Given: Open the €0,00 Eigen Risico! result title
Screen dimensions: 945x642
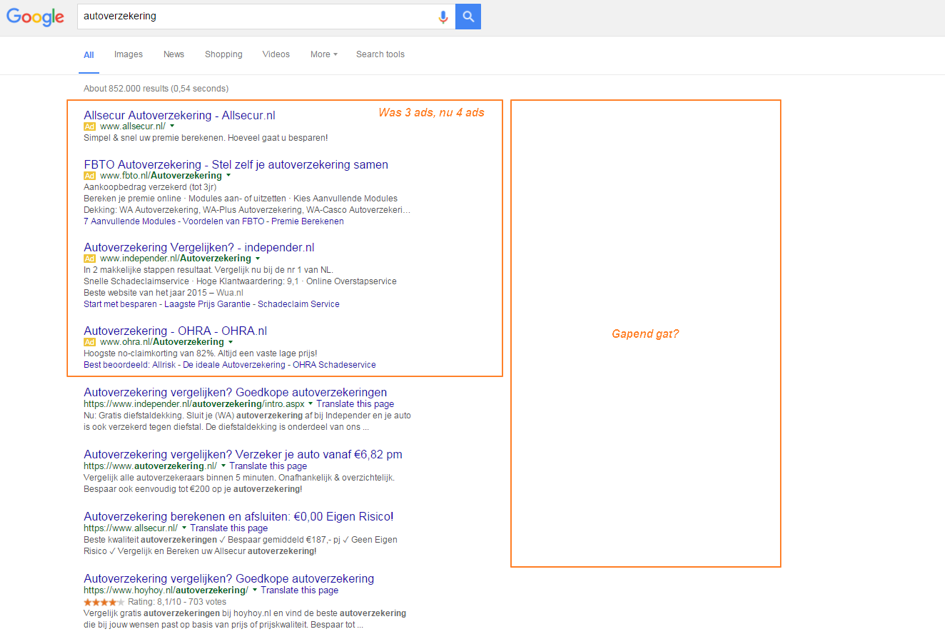Looking at the screenshot, I should [x=239, y=517].
